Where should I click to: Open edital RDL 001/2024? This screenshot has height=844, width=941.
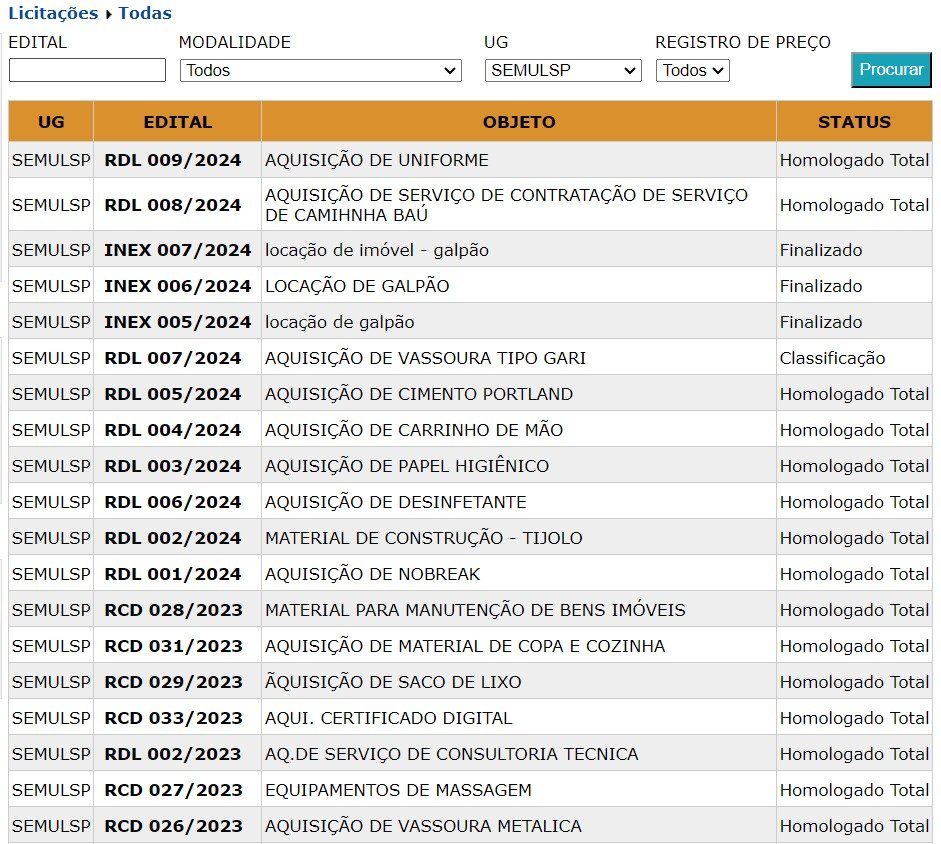click(173, 574)
